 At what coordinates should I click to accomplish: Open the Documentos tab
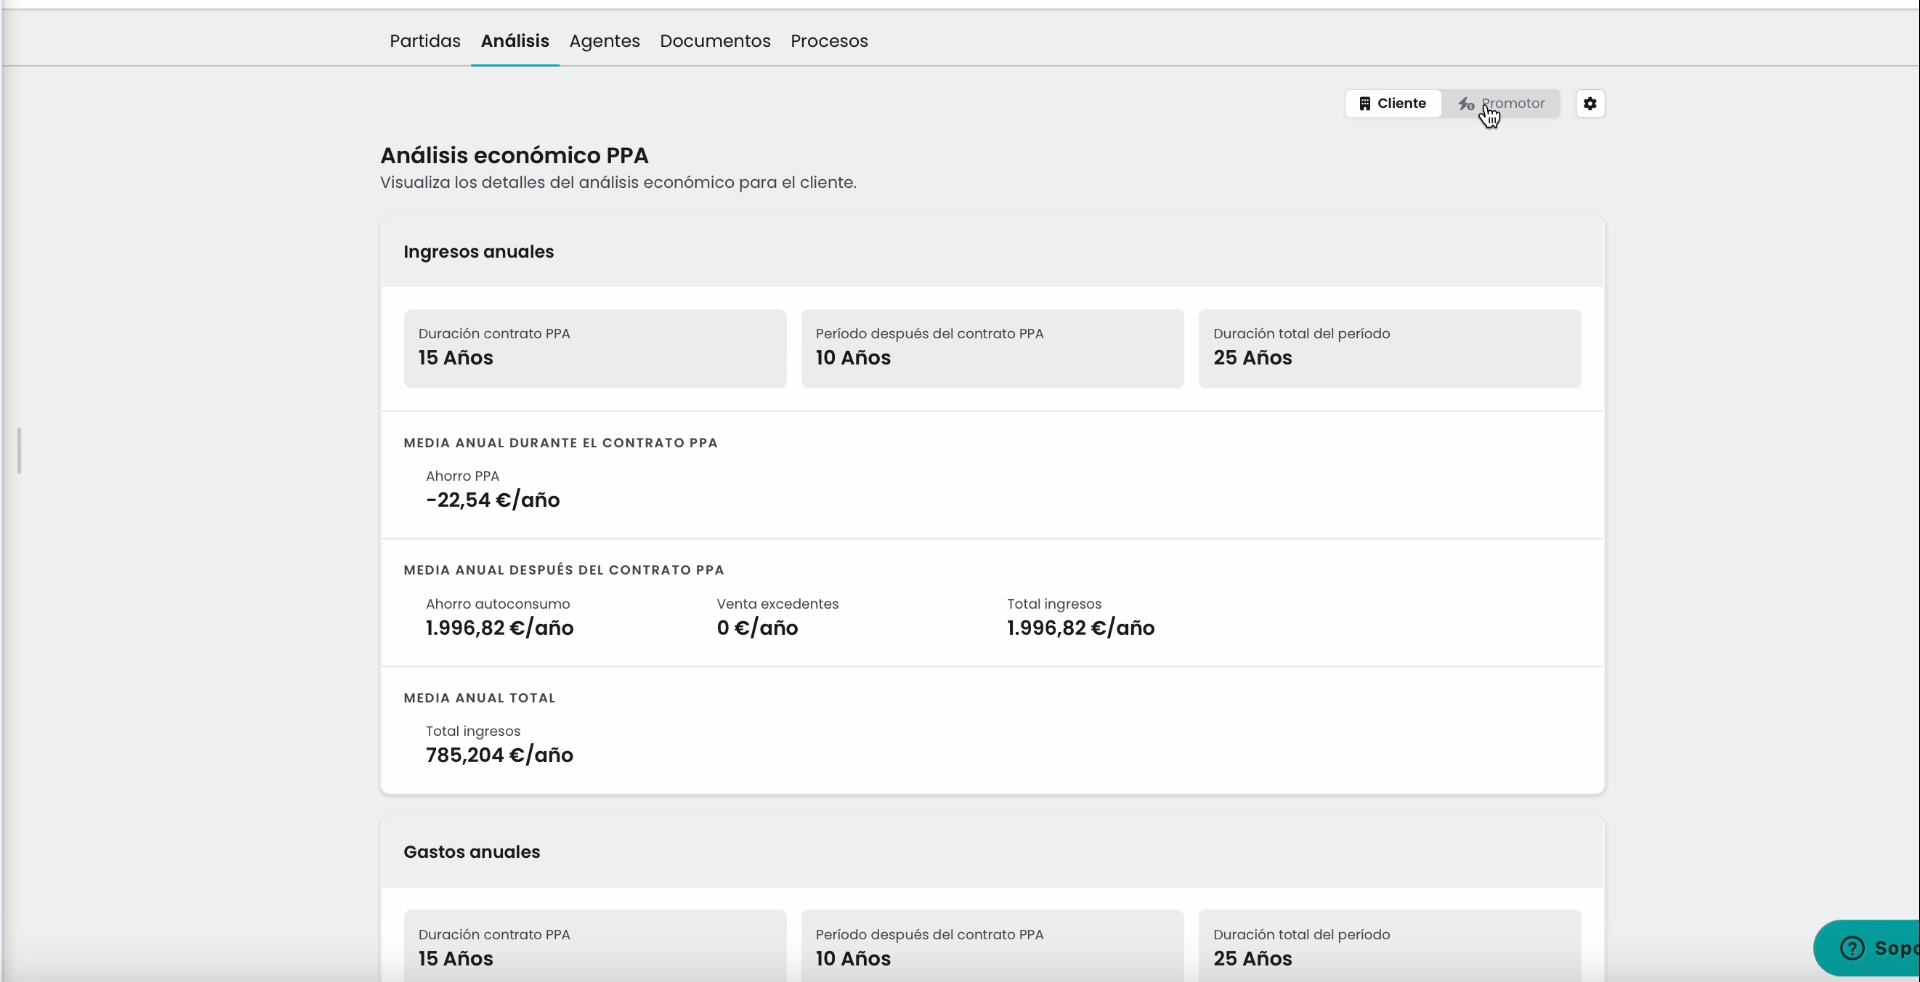tap(715, 41)
